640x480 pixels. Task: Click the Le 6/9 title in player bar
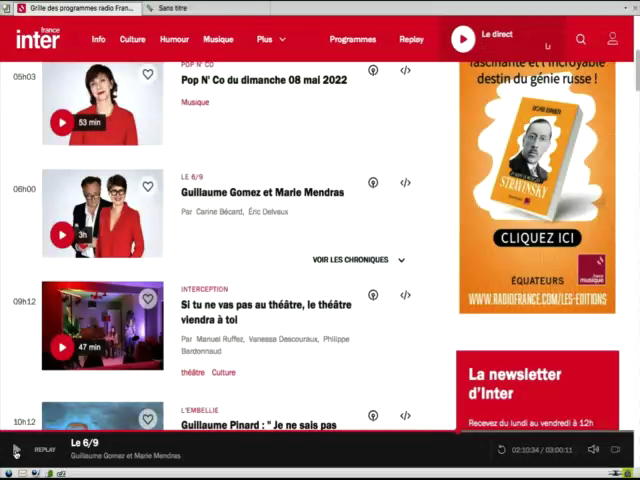[84, 443]
